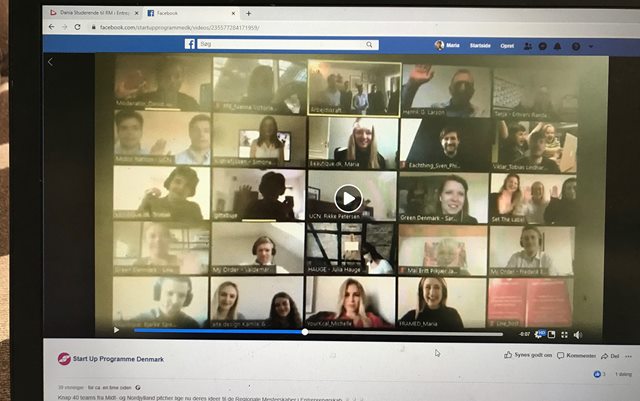
Task: Click the search magnifier icon
Action: [x=369, y=45]
